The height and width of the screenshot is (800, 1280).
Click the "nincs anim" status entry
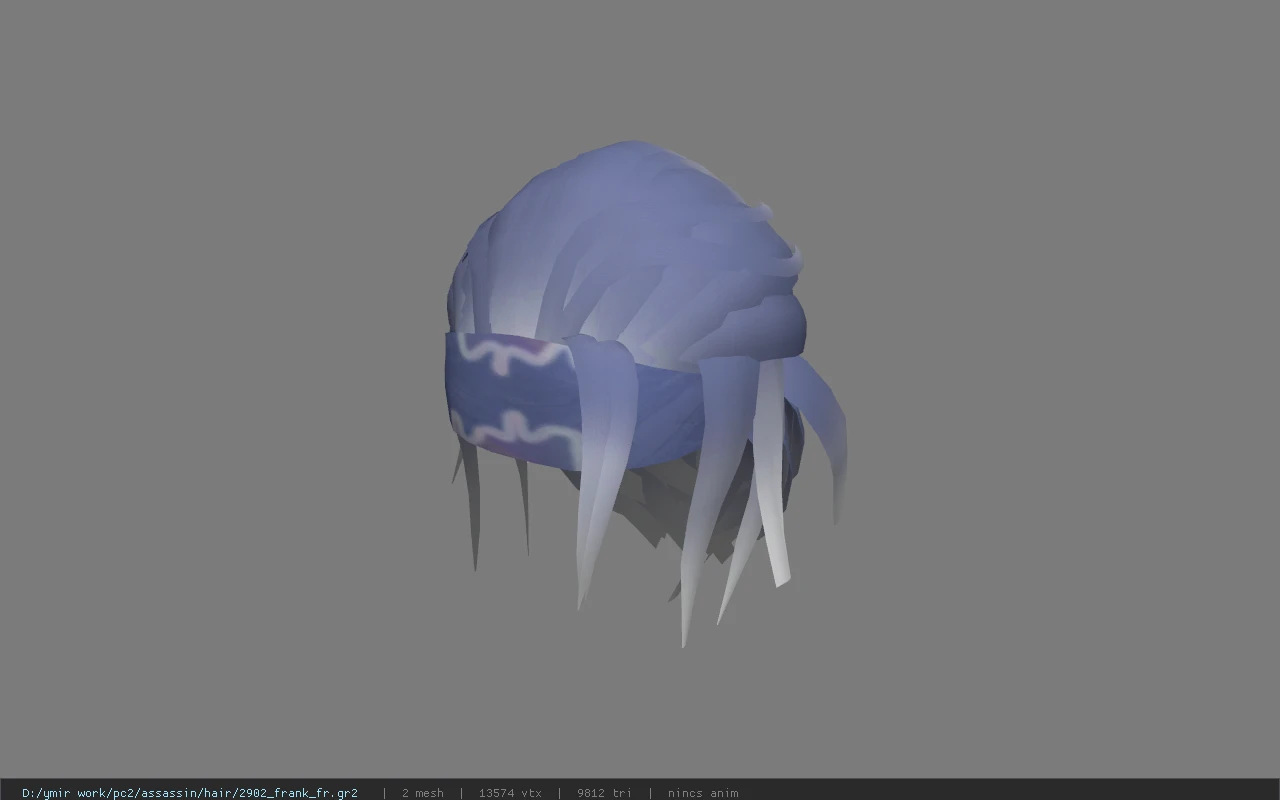(703, 793)
